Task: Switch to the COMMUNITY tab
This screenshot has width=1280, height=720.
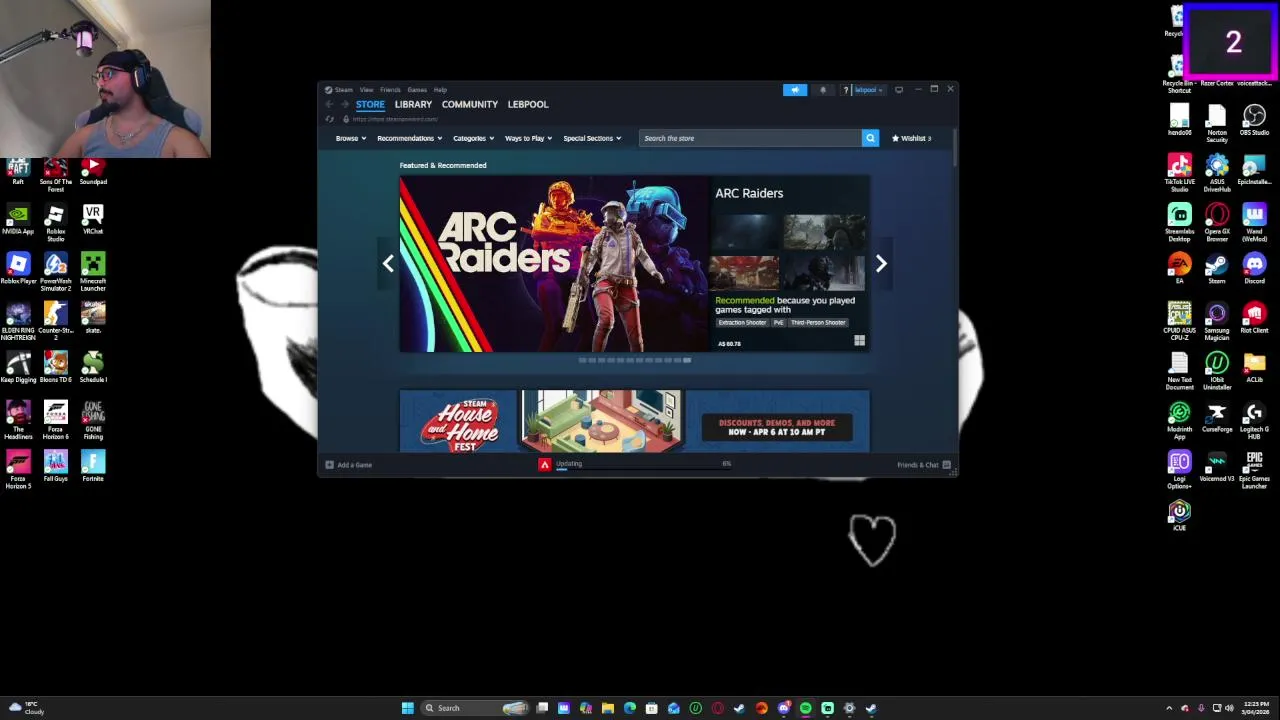Action: pos(470,104)
